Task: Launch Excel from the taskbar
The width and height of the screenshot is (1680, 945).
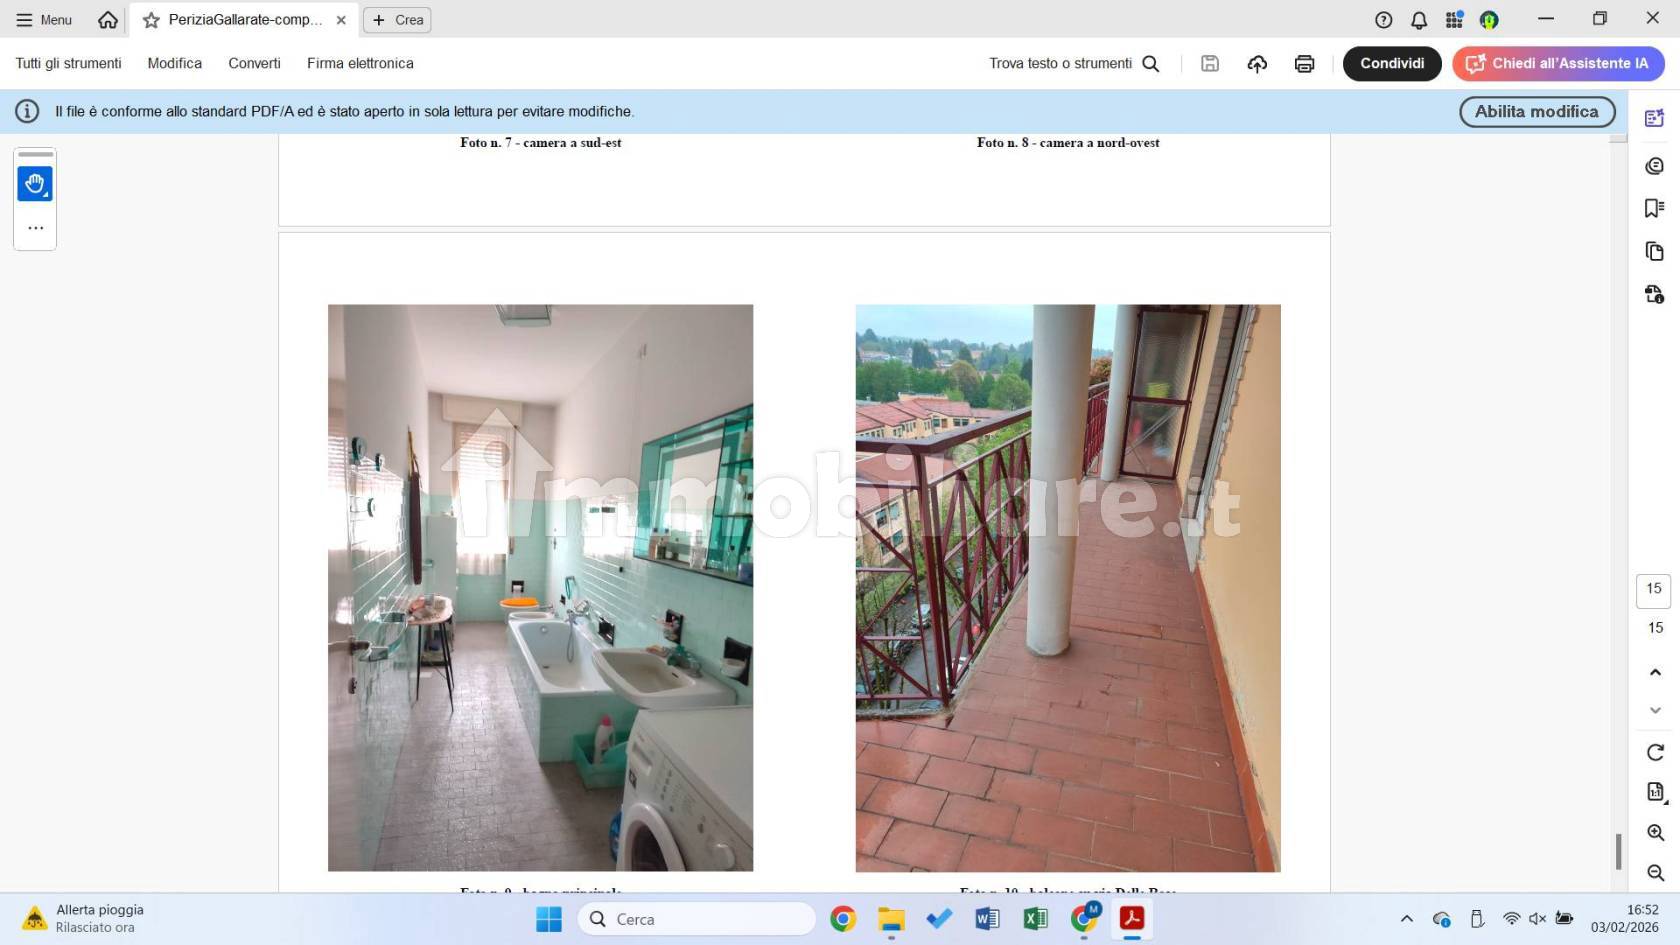Action: pos(1035,919)
